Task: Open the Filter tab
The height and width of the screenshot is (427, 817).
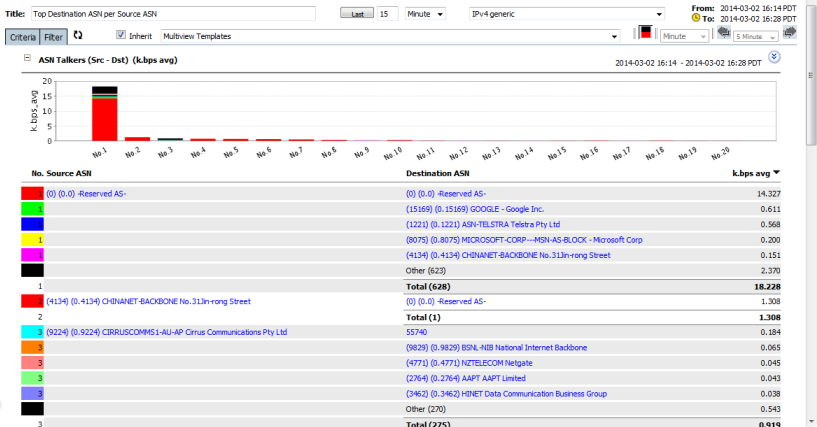Action: pyautogui.click(x=53, y=37)
